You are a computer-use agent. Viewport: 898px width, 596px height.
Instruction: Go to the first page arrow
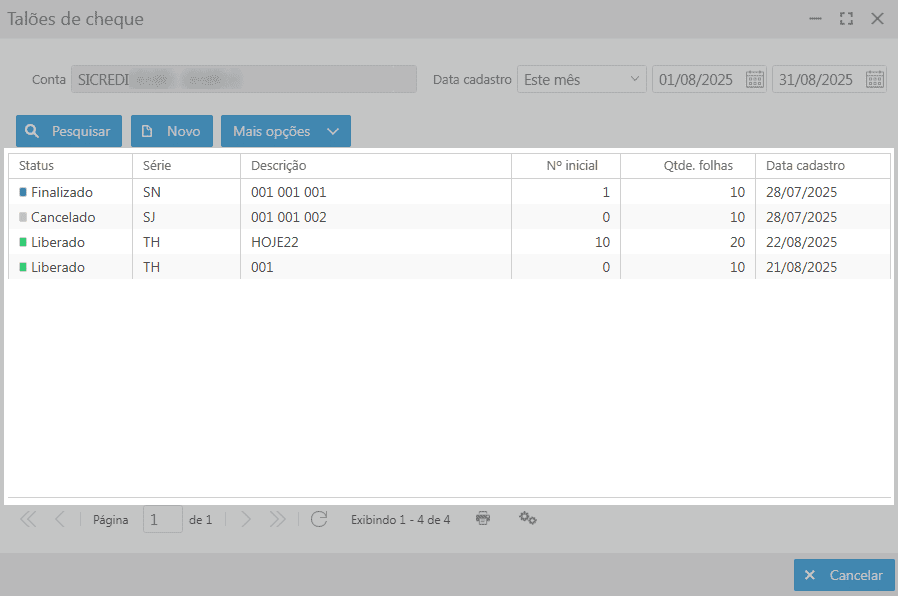point(28,519)
